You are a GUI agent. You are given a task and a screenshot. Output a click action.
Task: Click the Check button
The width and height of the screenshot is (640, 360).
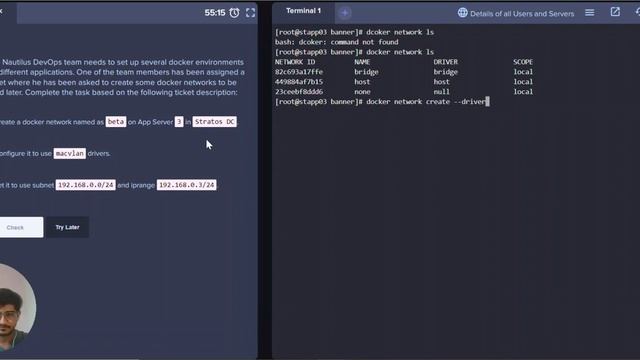point(20,227)
